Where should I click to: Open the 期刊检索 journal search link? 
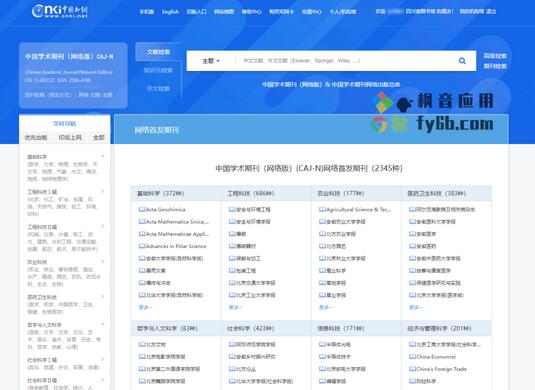(x=495, y=66)
